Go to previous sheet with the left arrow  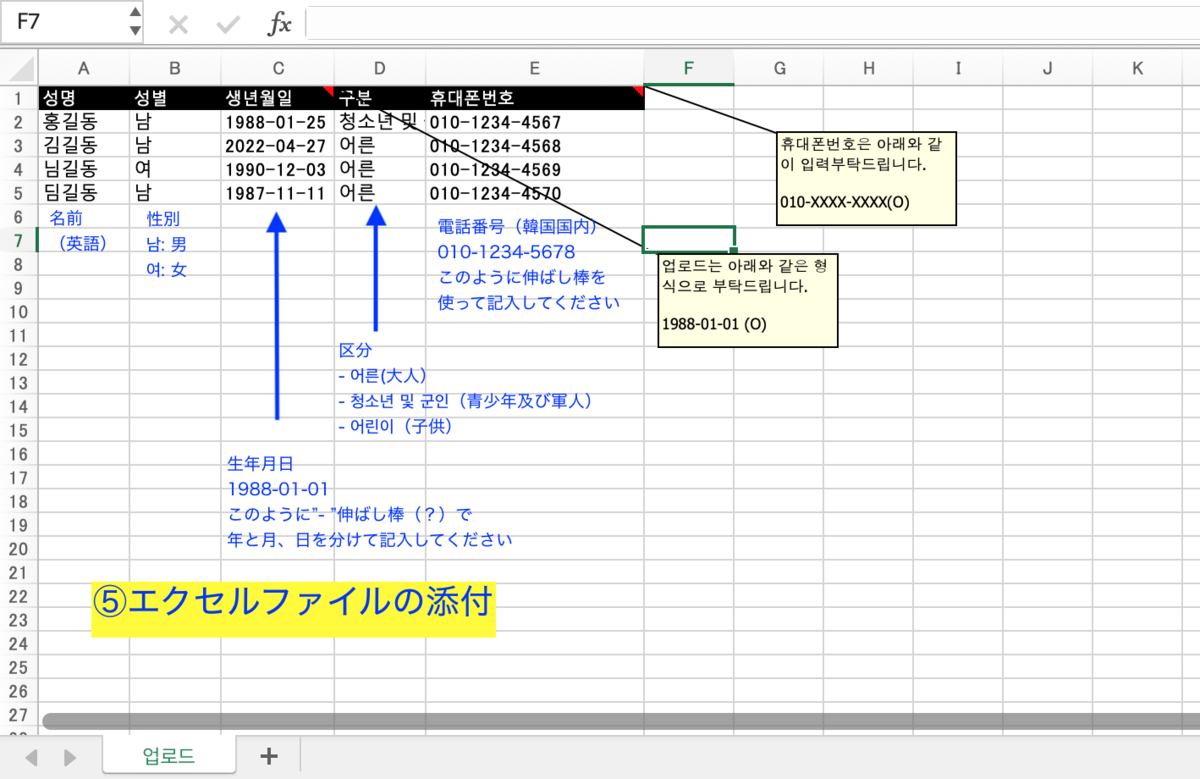[33, 757]
